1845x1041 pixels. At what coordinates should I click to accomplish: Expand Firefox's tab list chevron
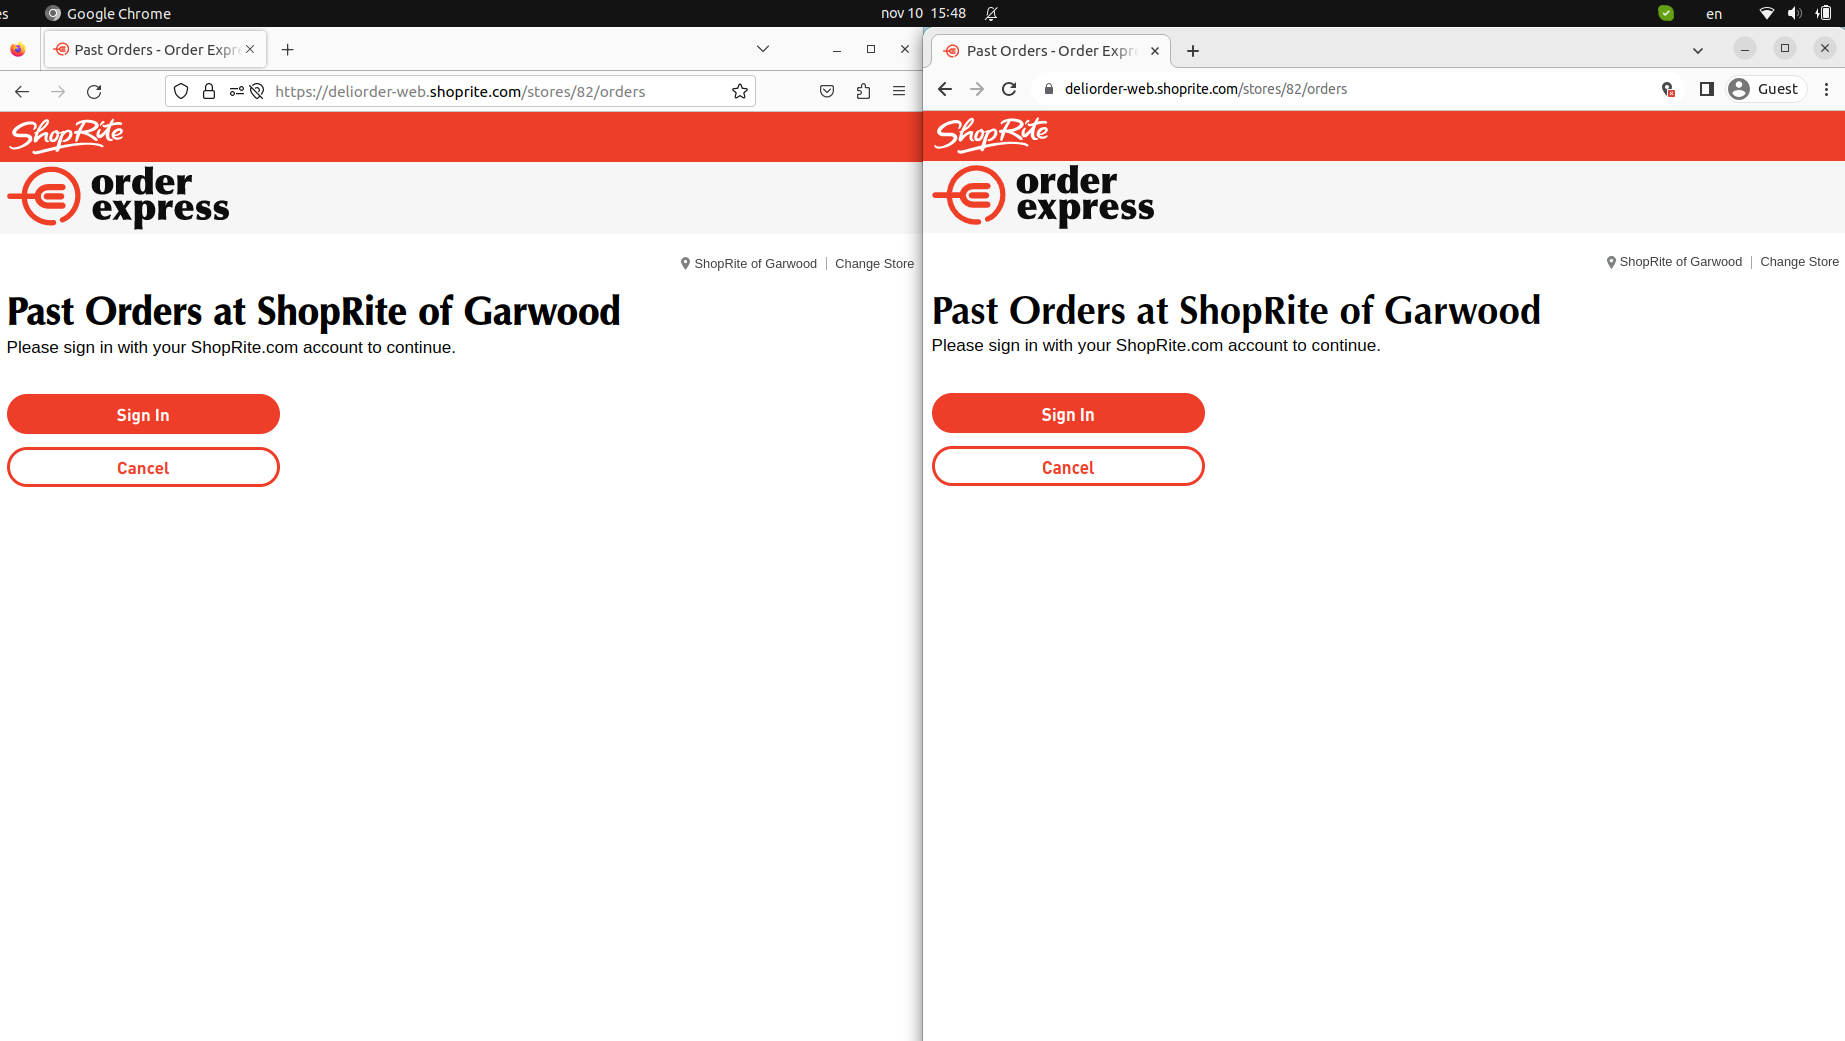763,48
